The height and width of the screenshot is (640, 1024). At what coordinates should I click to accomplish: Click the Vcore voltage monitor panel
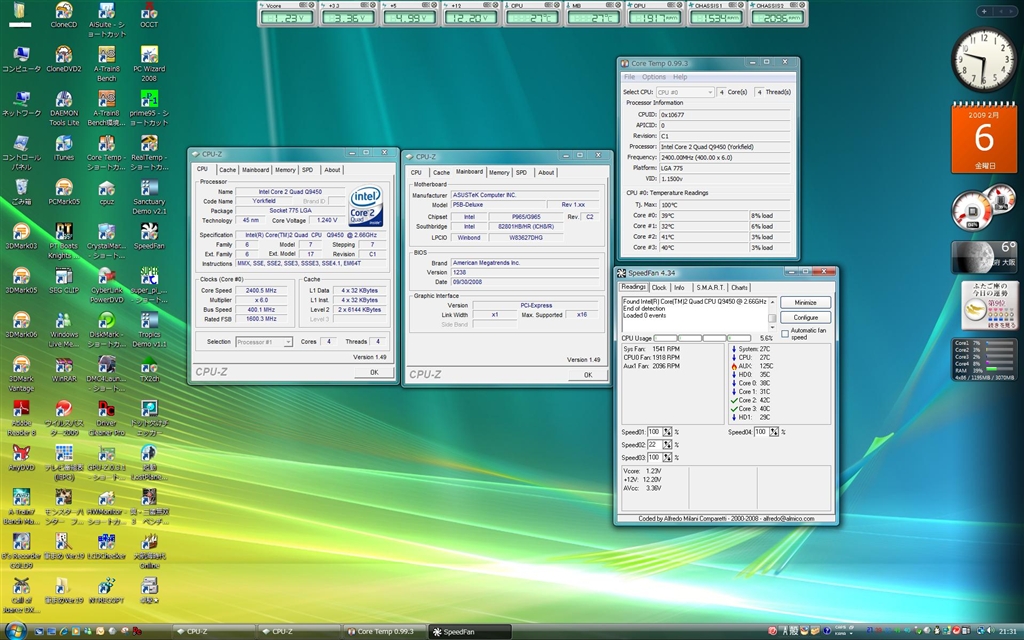[287, 14]
